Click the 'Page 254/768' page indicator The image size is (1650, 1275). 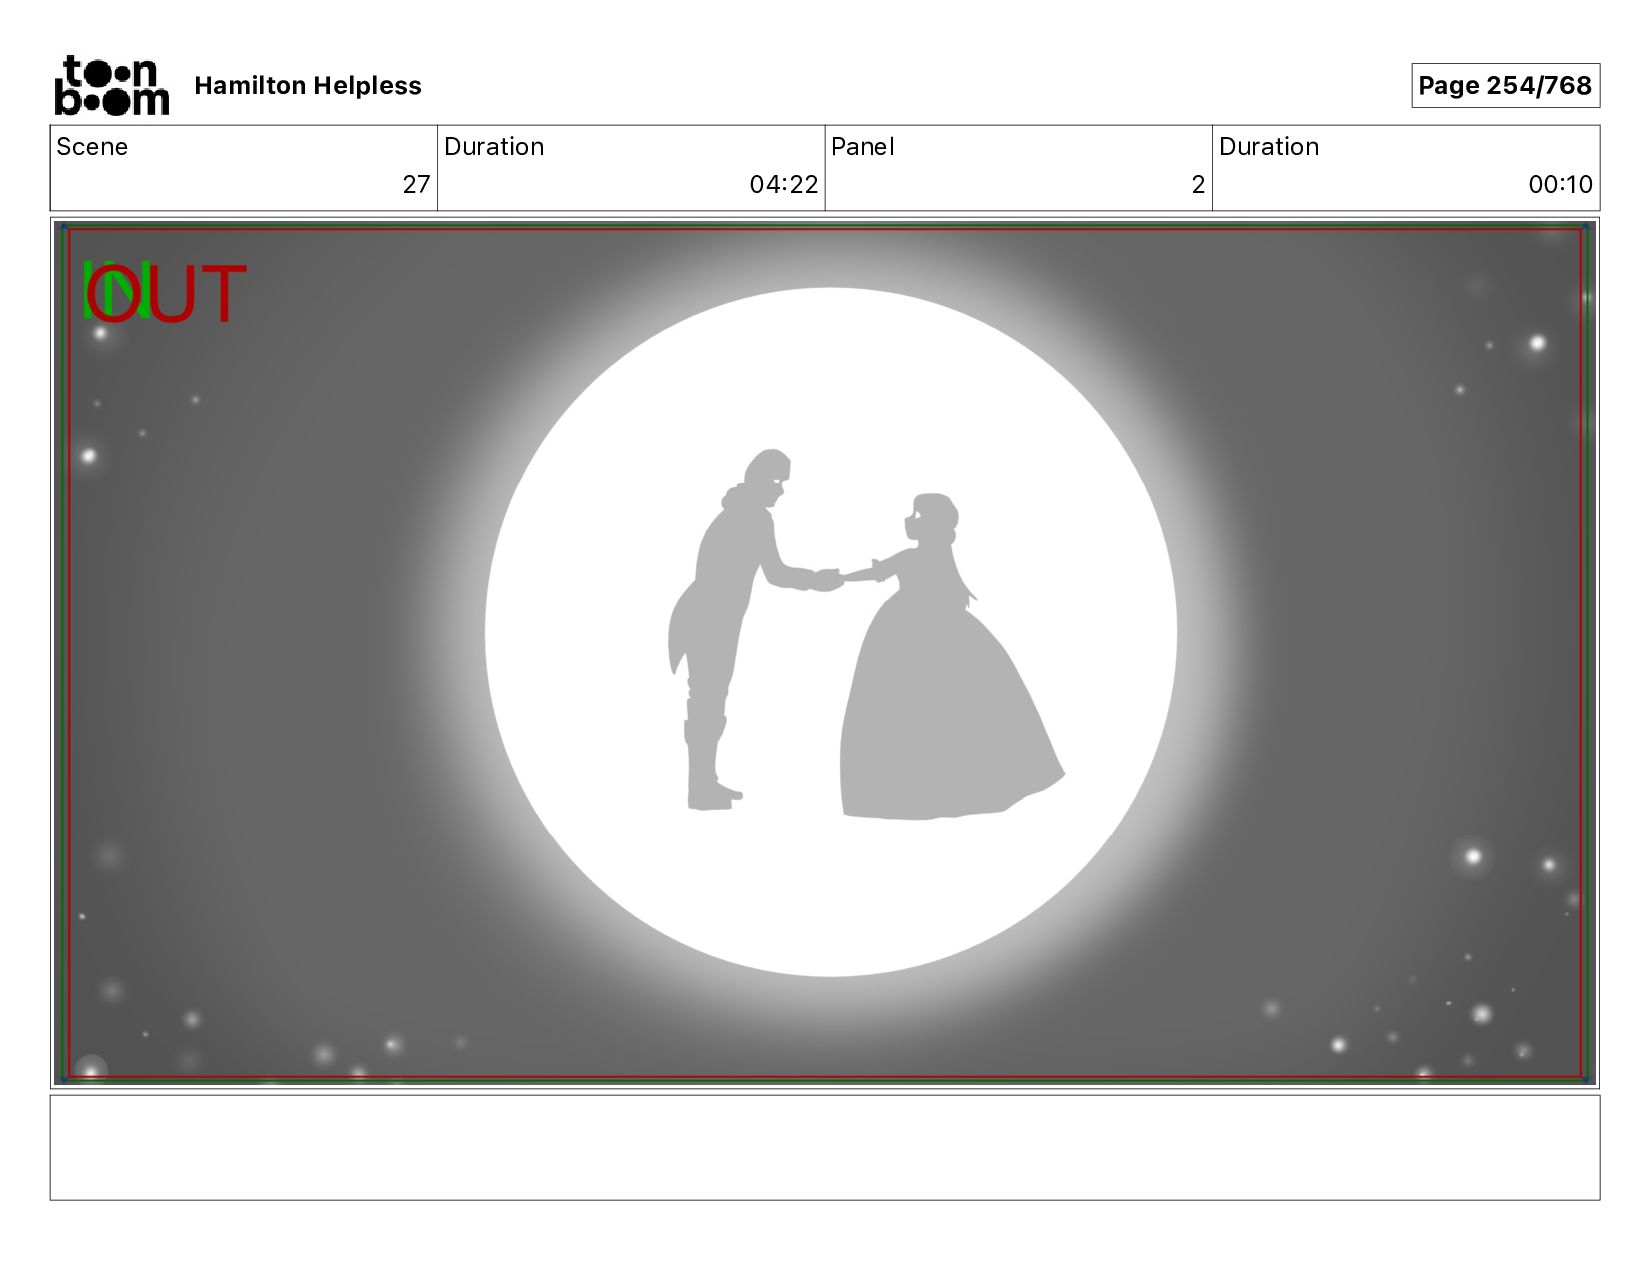(1505, 86)
